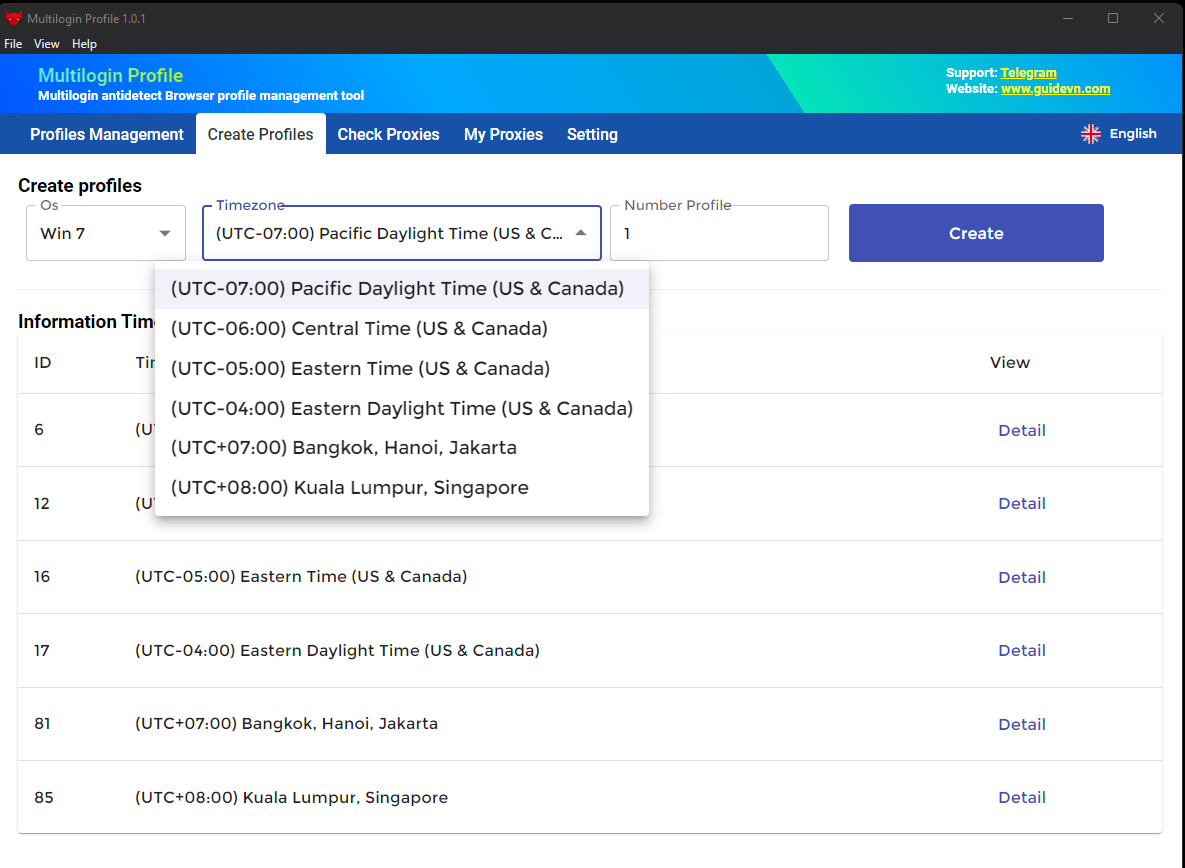
Task: Click ID cell 12
Action: click(x=42, y=503)
